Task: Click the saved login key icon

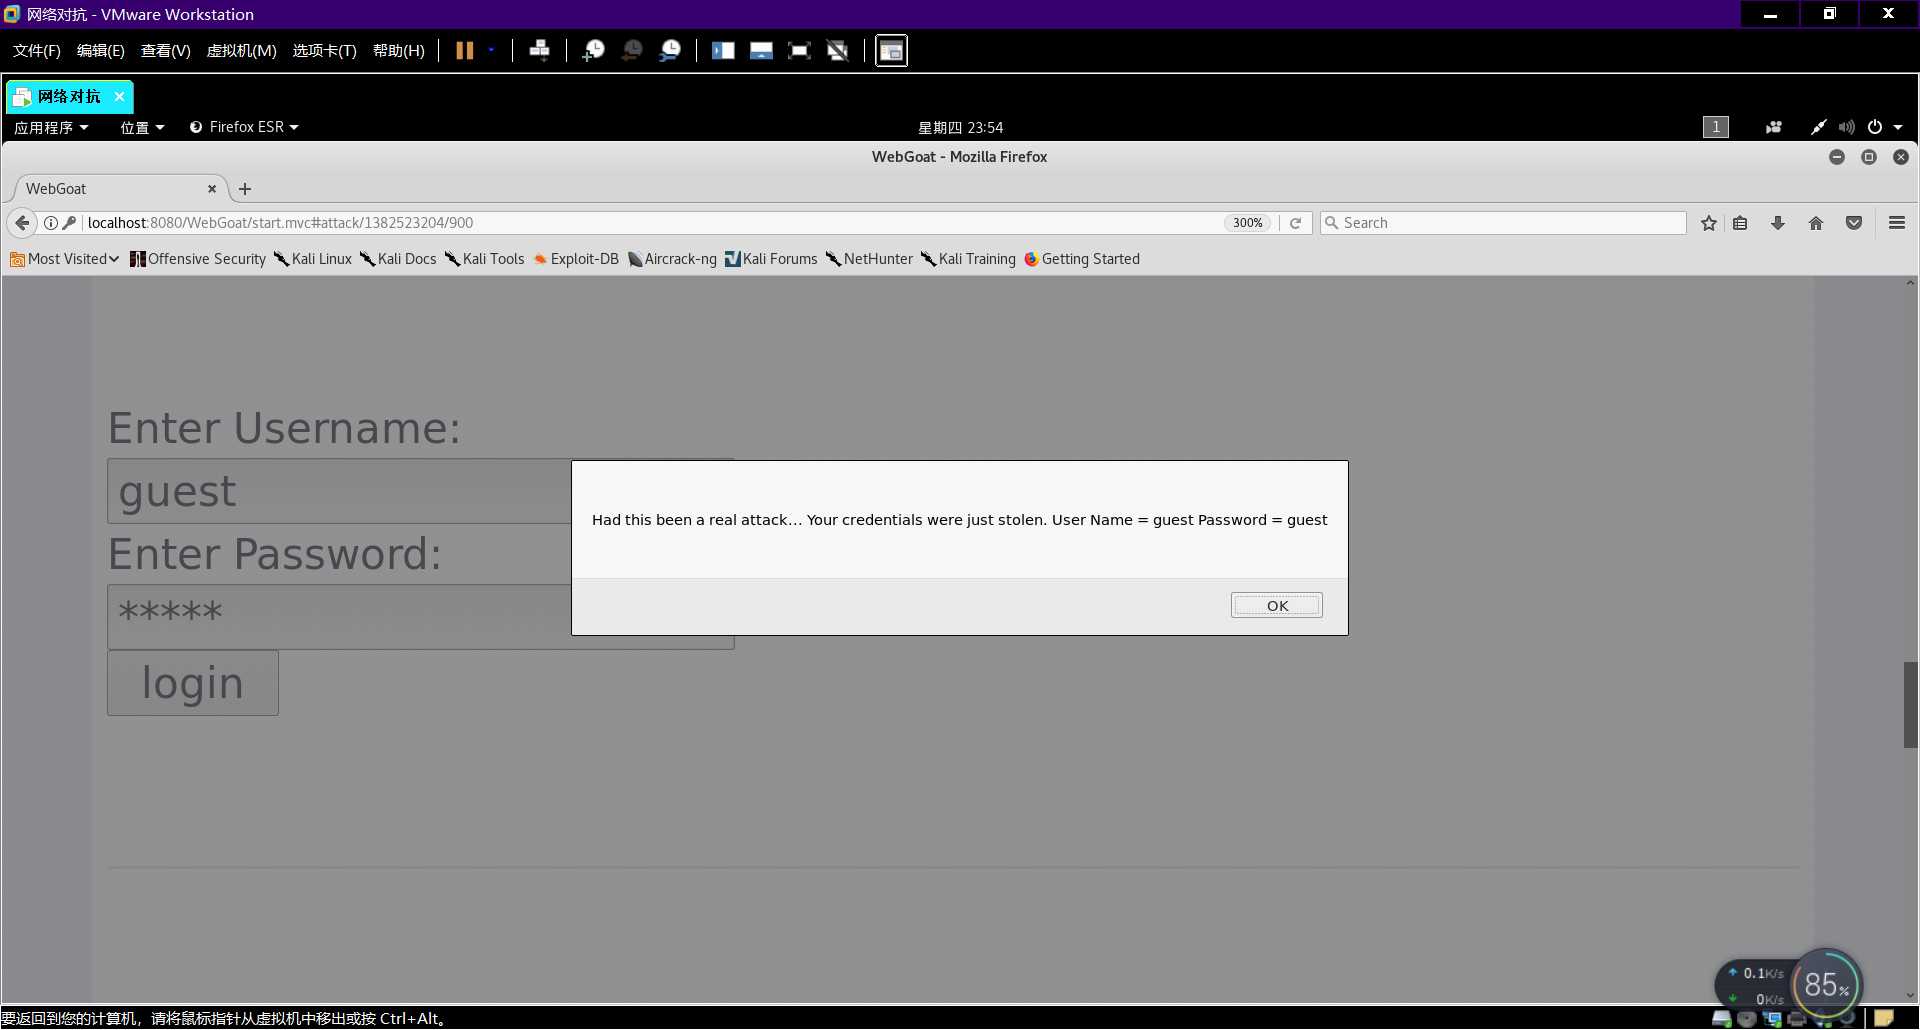Action: 69,223
